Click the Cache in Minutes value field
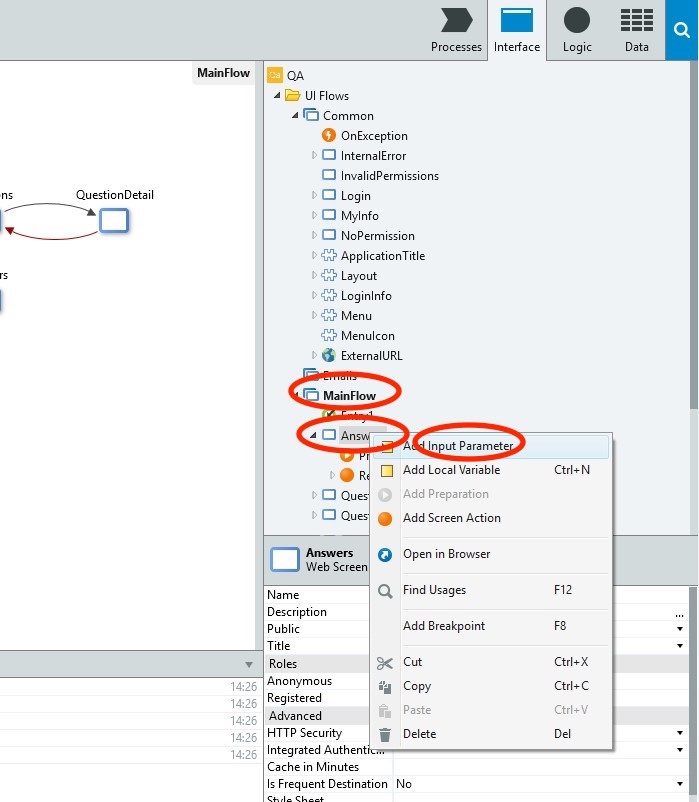Image resolution: width=699 pixels, height=802 pixels. tap(540, 767)
